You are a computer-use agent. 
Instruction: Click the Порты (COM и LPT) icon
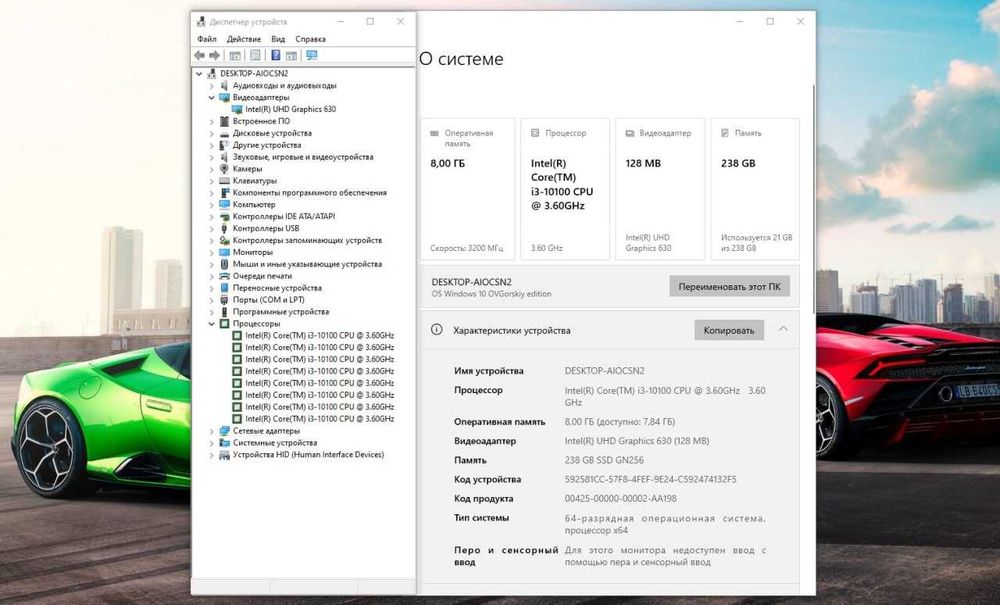pos(224,300)
